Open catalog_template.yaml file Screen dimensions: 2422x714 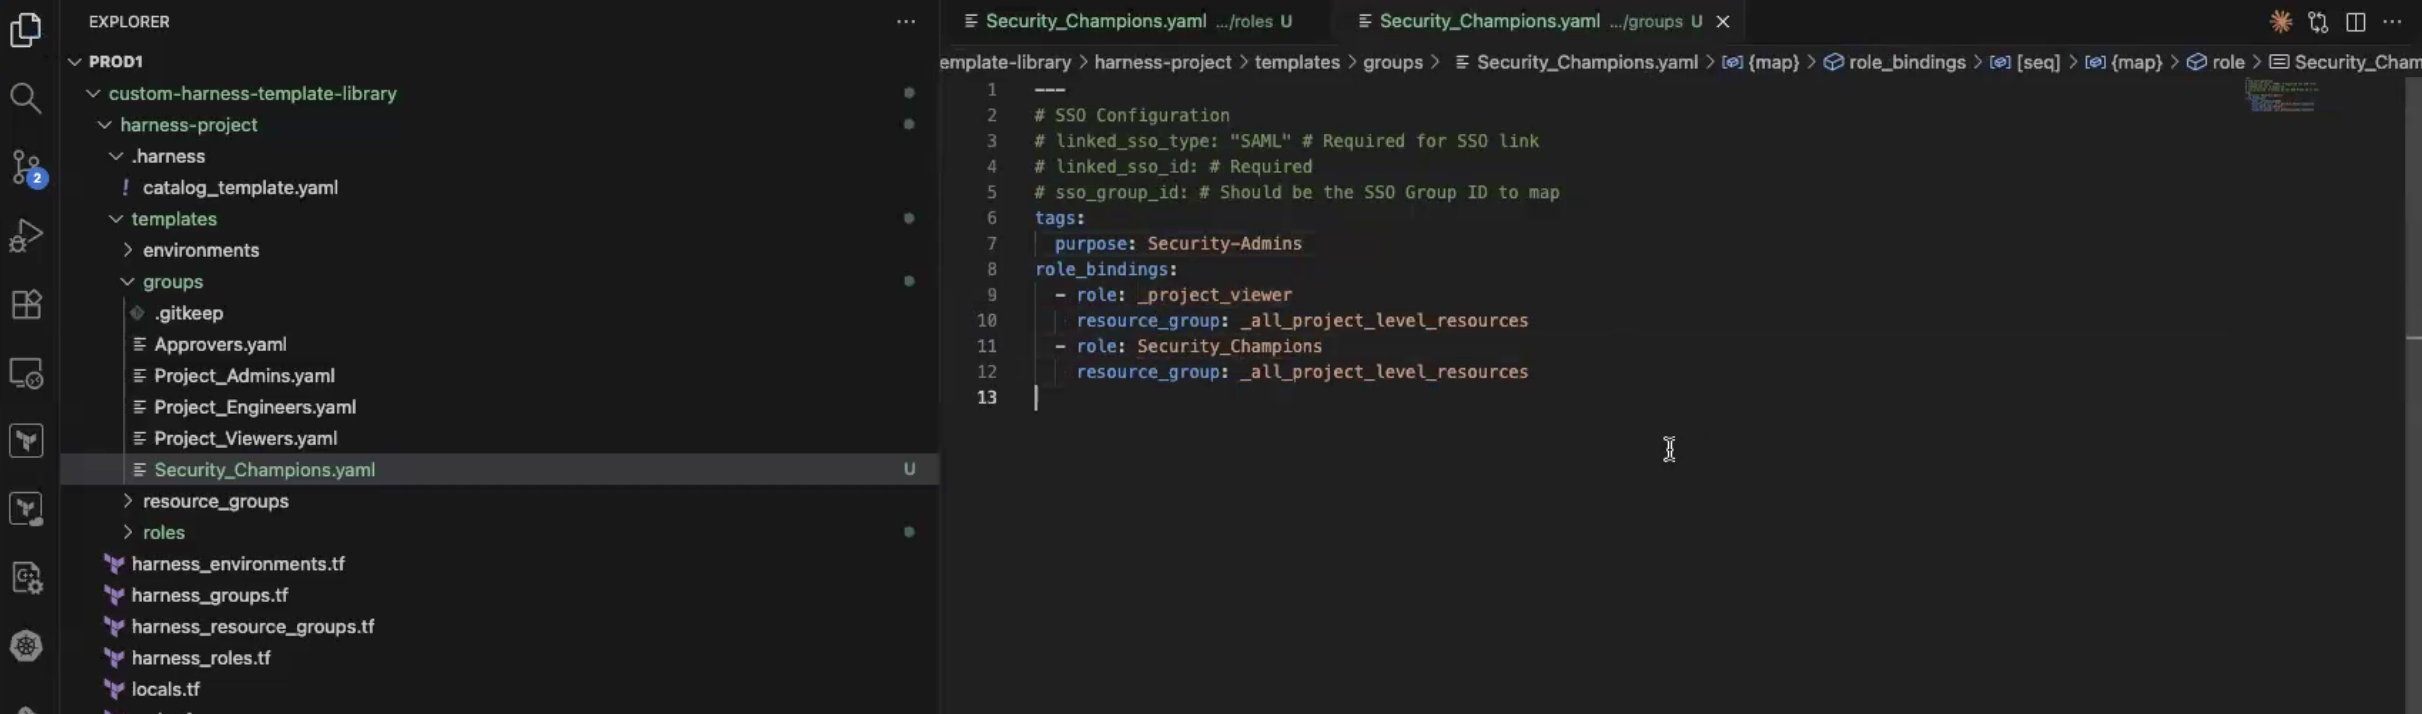click(240, 188)
